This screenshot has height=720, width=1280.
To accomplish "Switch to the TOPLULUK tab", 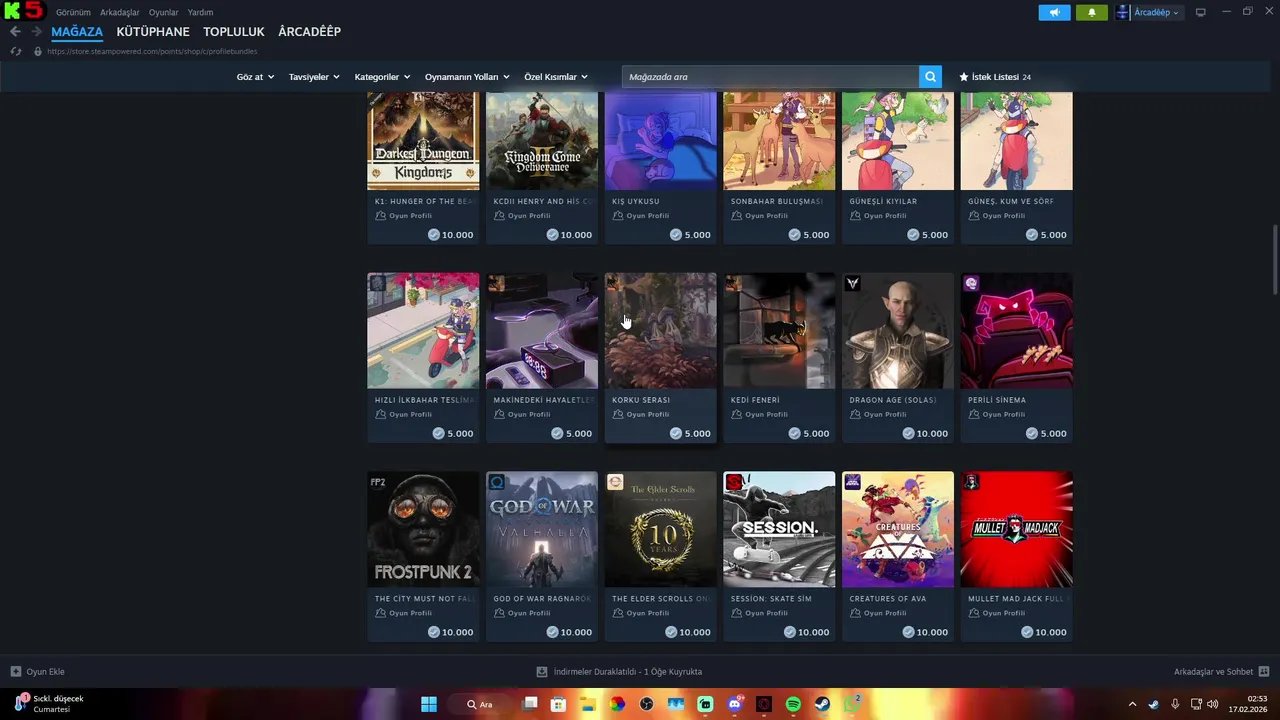I will (234, 32).
